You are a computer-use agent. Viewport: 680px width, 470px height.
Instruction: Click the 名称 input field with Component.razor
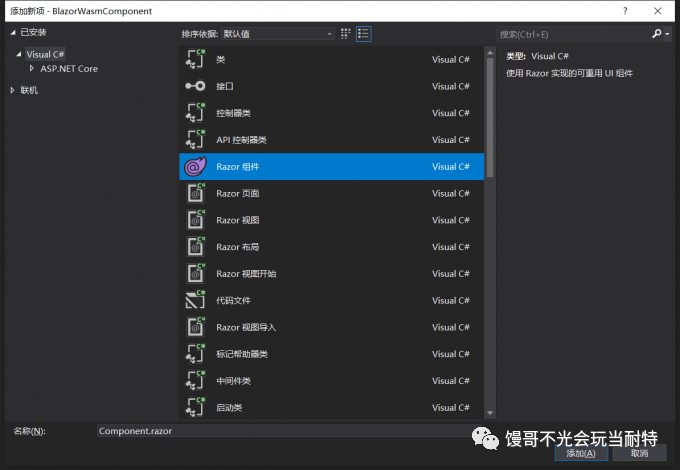pyautogui.click(x=288, y=431)
